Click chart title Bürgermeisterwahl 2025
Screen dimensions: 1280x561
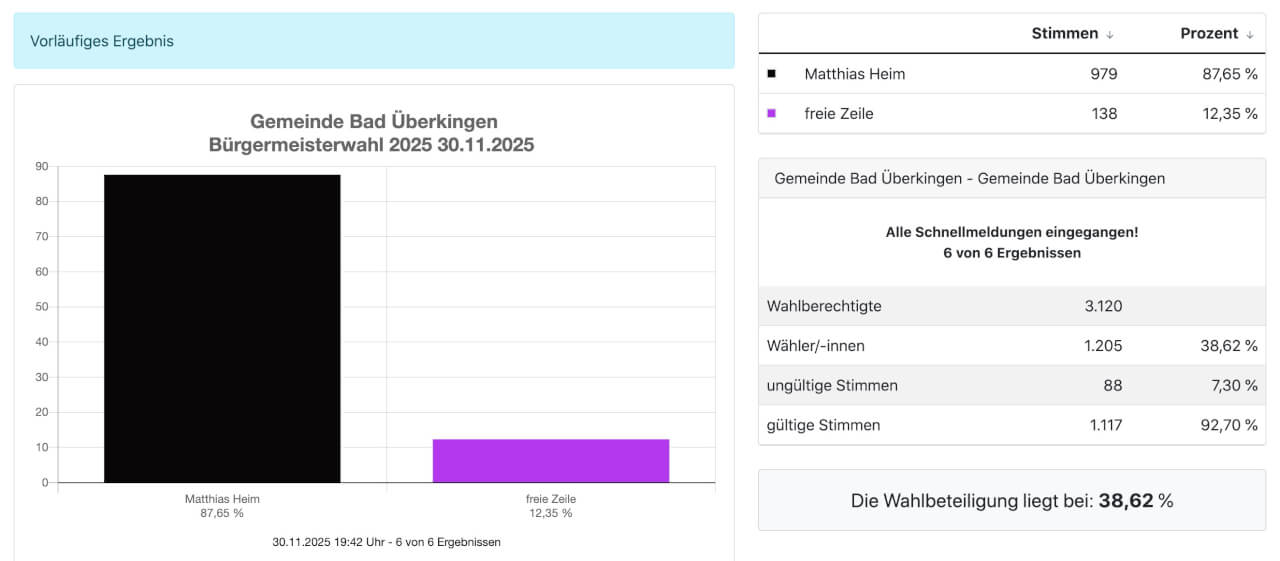pos(372,145)
